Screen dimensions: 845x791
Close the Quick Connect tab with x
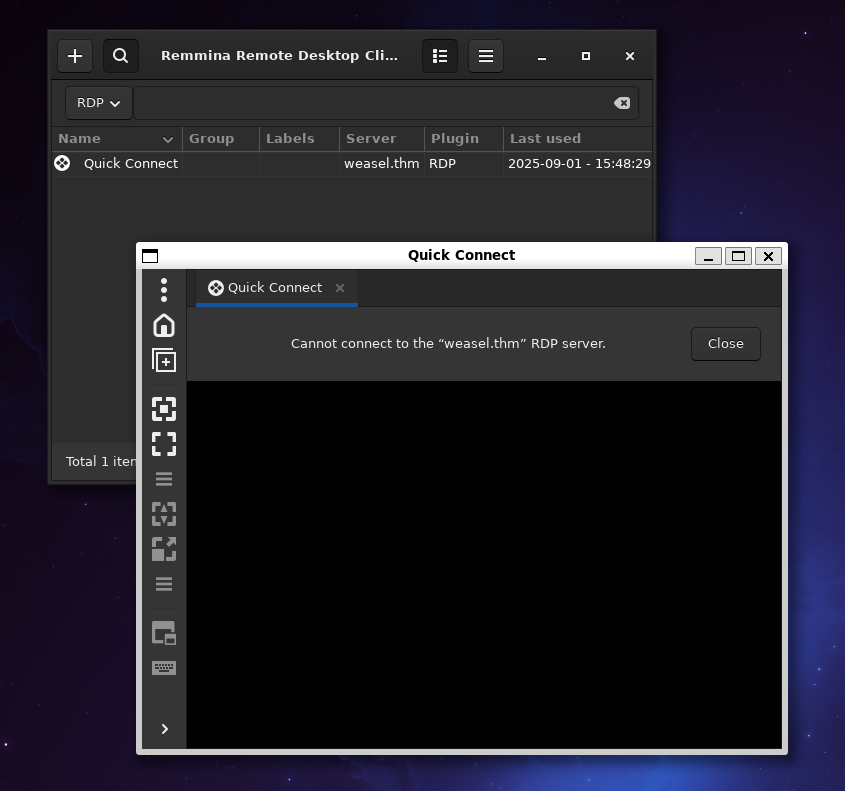(x=340, y=288)
